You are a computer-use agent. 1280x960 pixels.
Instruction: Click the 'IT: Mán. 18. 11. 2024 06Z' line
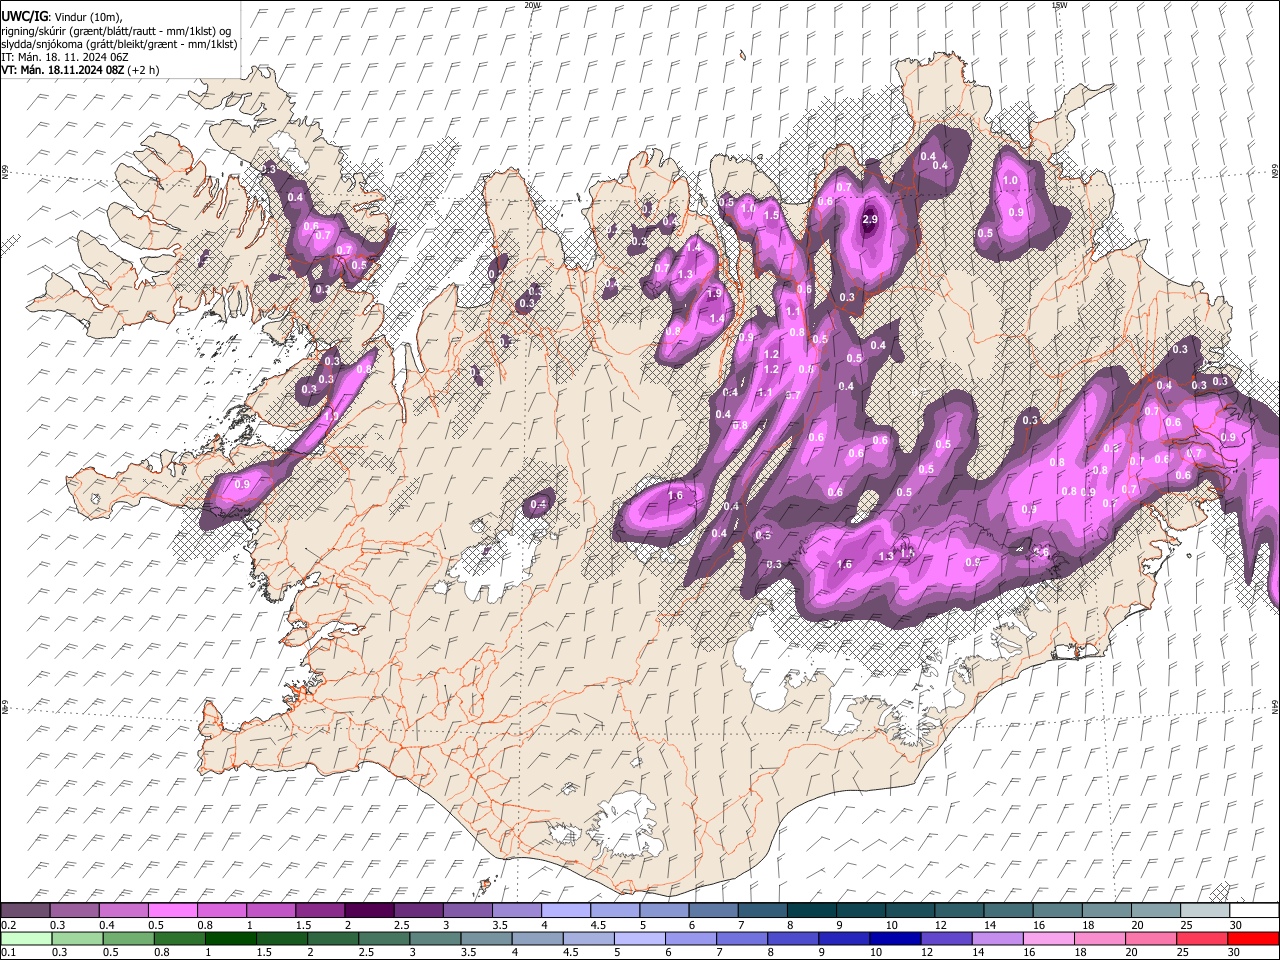click(65, 57)
